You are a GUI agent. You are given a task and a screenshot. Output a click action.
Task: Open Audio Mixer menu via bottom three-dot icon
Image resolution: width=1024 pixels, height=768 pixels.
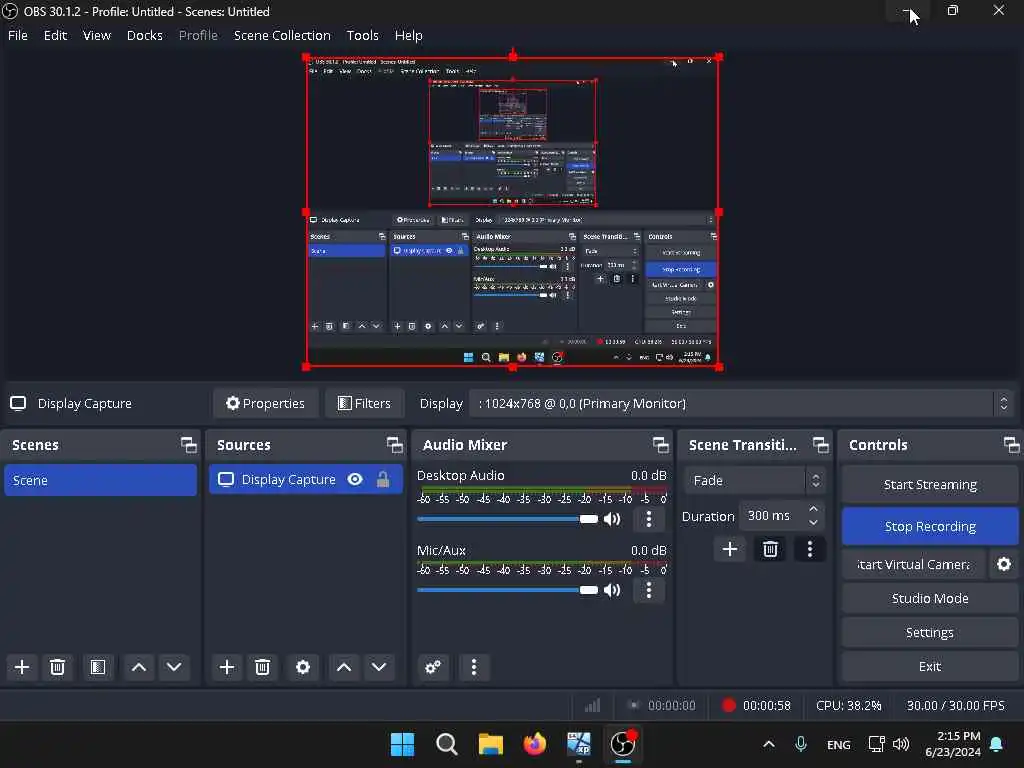pyautogui.click(x=474, y=667)
